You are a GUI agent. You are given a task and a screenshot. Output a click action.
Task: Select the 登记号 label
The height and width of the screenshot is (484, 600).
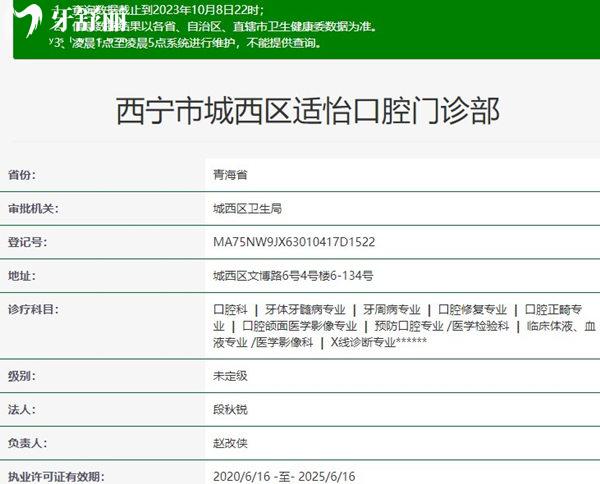click(28, 242)
